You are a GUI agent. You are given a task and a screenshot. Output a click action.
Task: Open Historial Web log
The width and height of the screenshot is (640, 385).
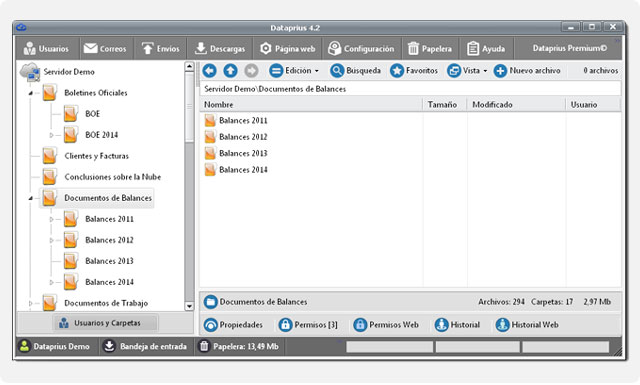(x=527, y=325)
